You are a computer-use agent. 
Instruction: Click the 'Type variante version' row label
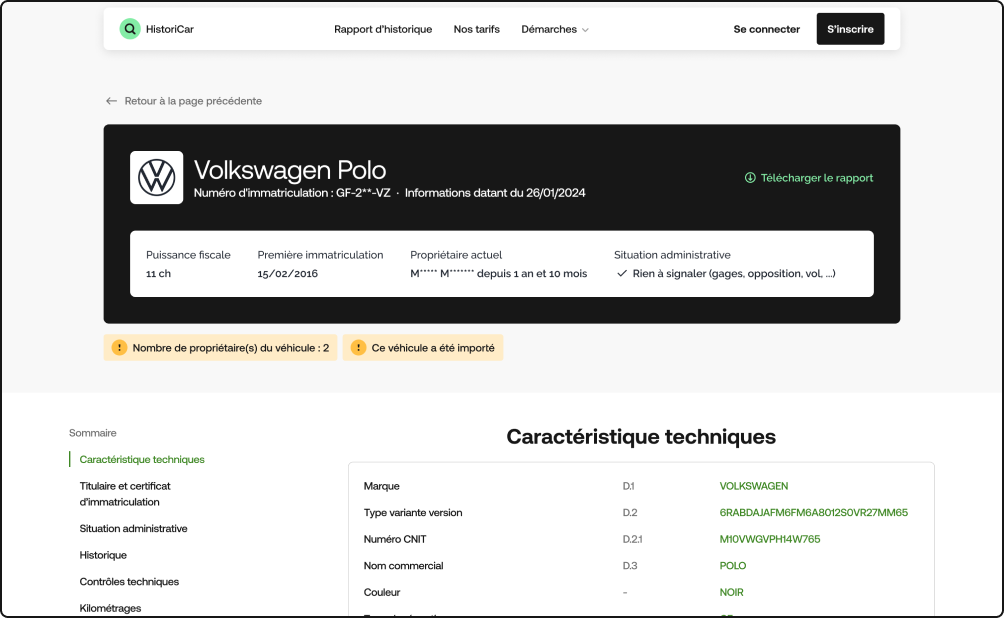coord(413,512)
